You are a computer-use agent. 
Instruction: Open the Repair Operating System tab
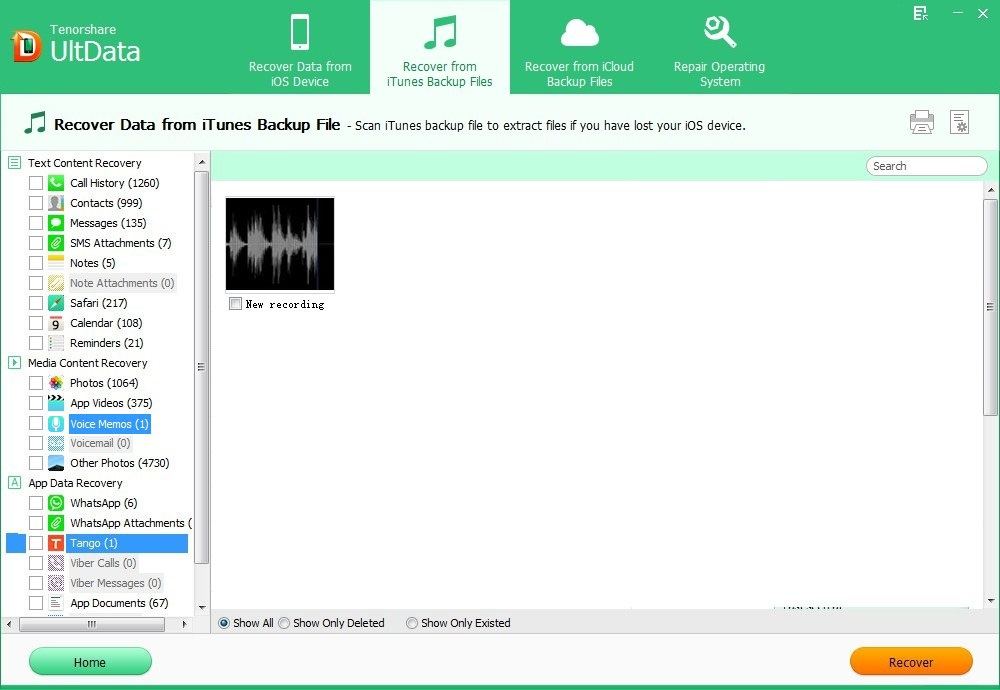(x=719, y=47)
